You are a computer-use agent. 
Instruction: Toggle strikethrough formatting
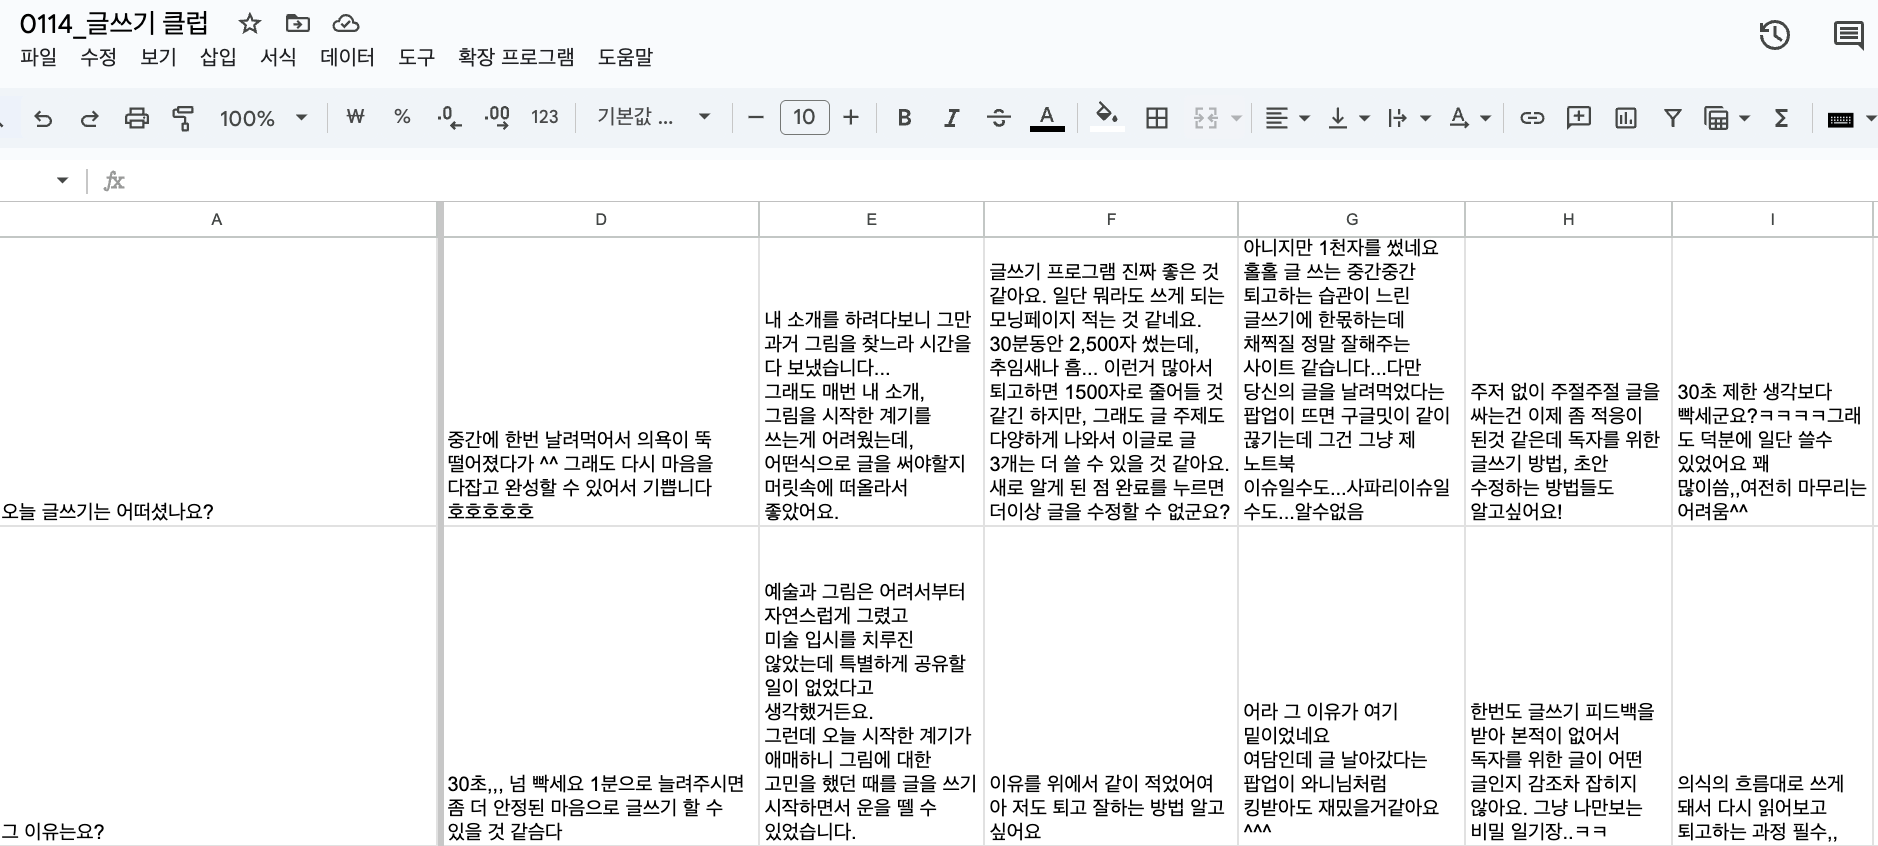click(x=998, y=118)
